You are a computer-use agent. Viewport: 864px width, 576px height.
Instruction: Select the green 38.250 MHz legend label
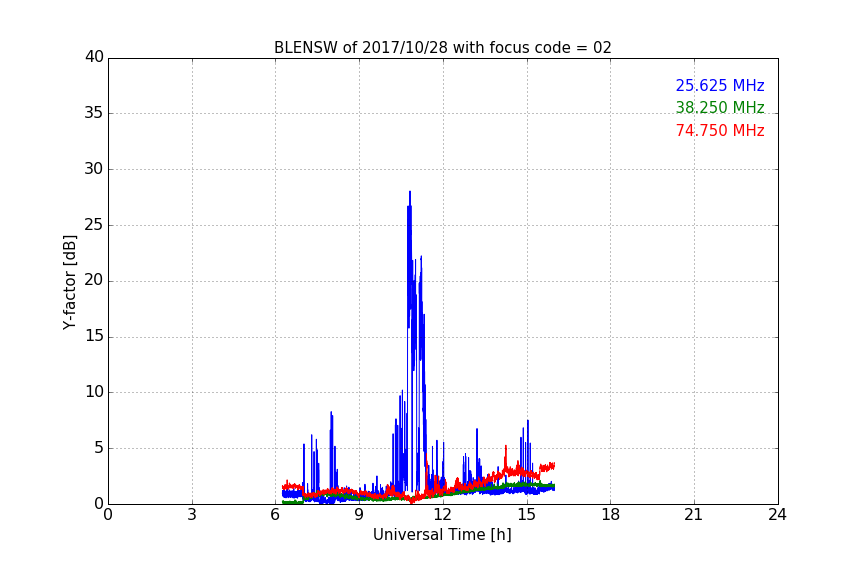click(x=720, y=107)
